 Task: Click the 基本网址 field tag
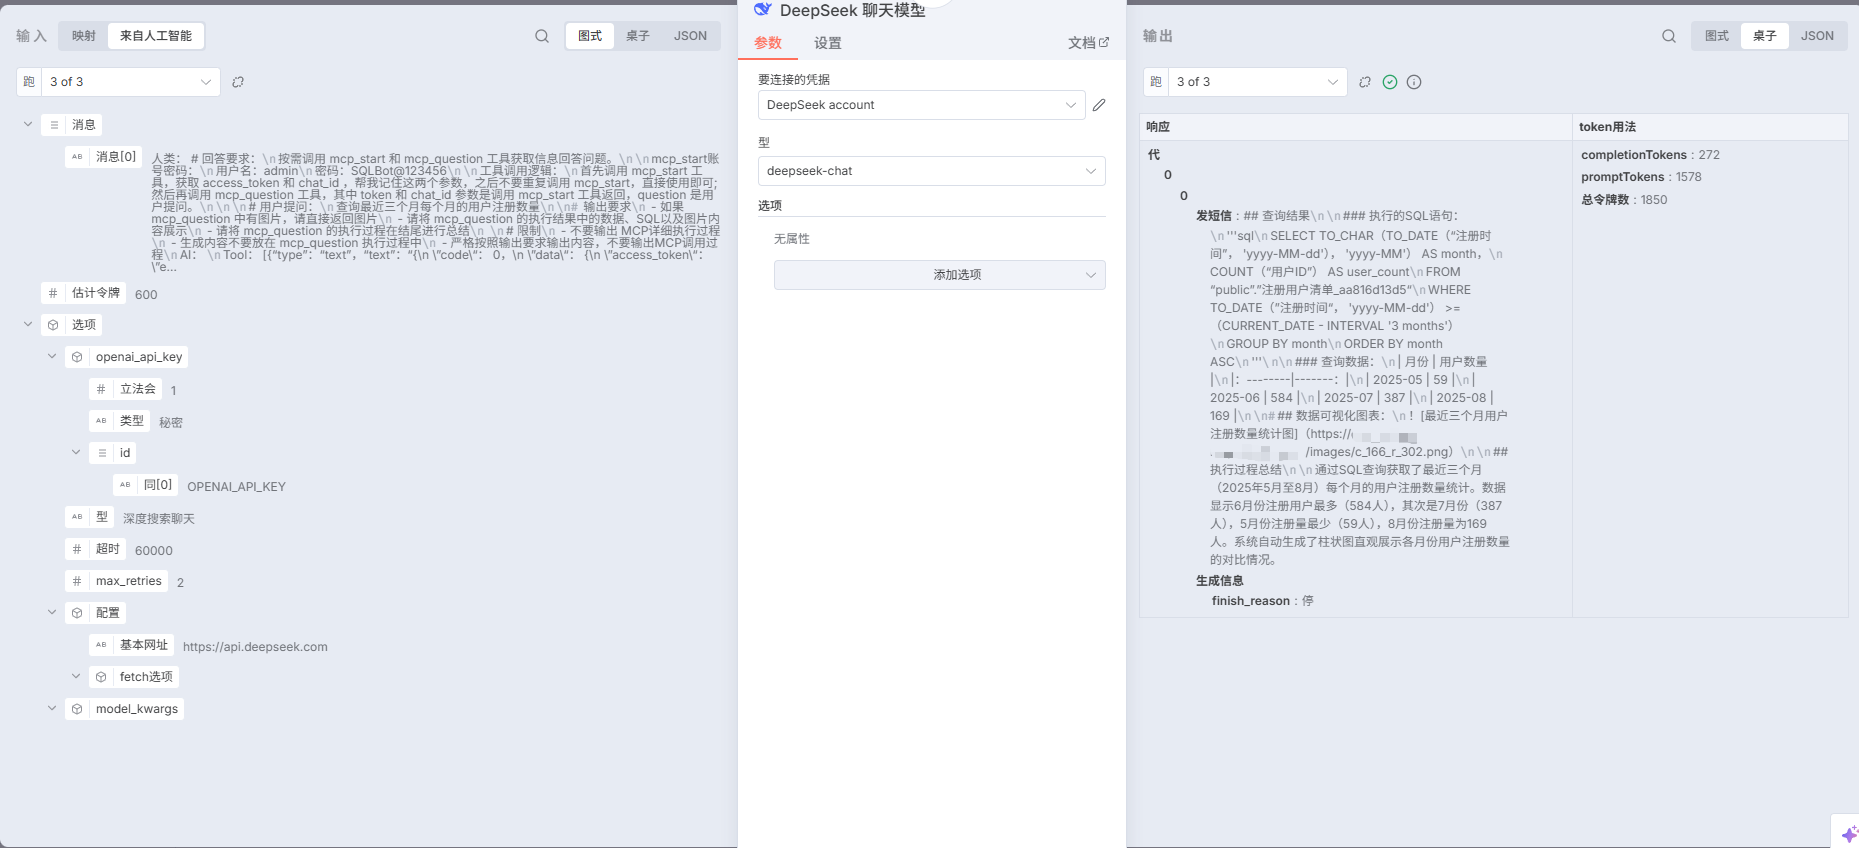click(x=132, y=645)
